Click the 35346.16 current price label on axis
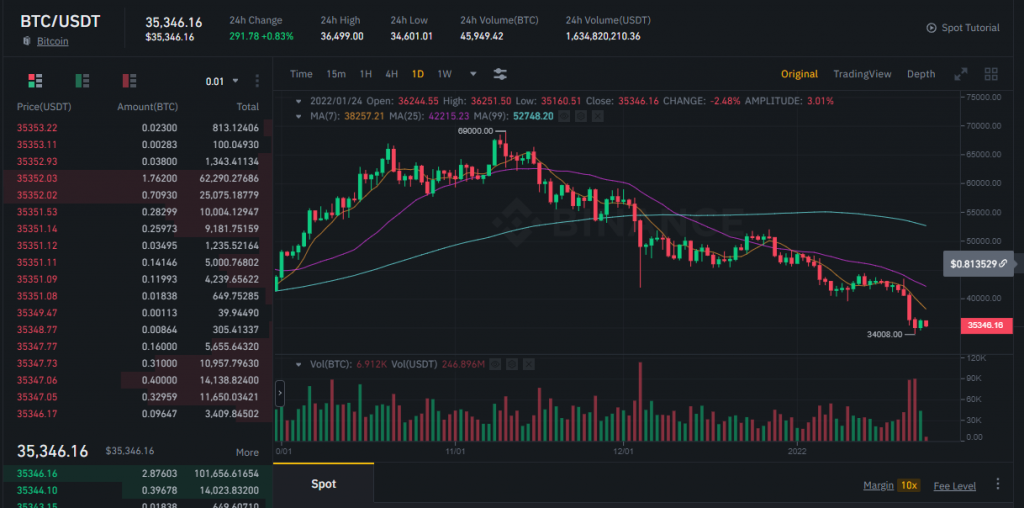1024x508 pixels. pos(985,325)
